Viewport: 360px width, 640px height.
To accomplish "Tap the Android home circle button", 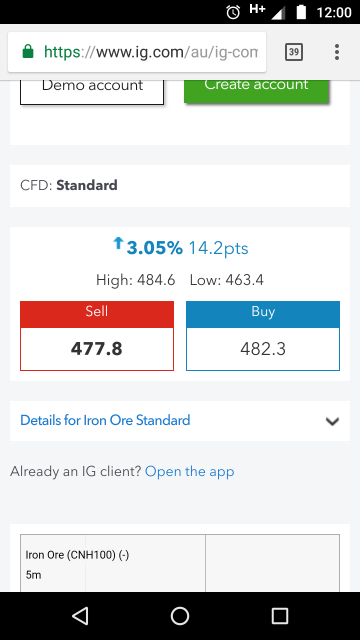I will (x=180, y=616).
